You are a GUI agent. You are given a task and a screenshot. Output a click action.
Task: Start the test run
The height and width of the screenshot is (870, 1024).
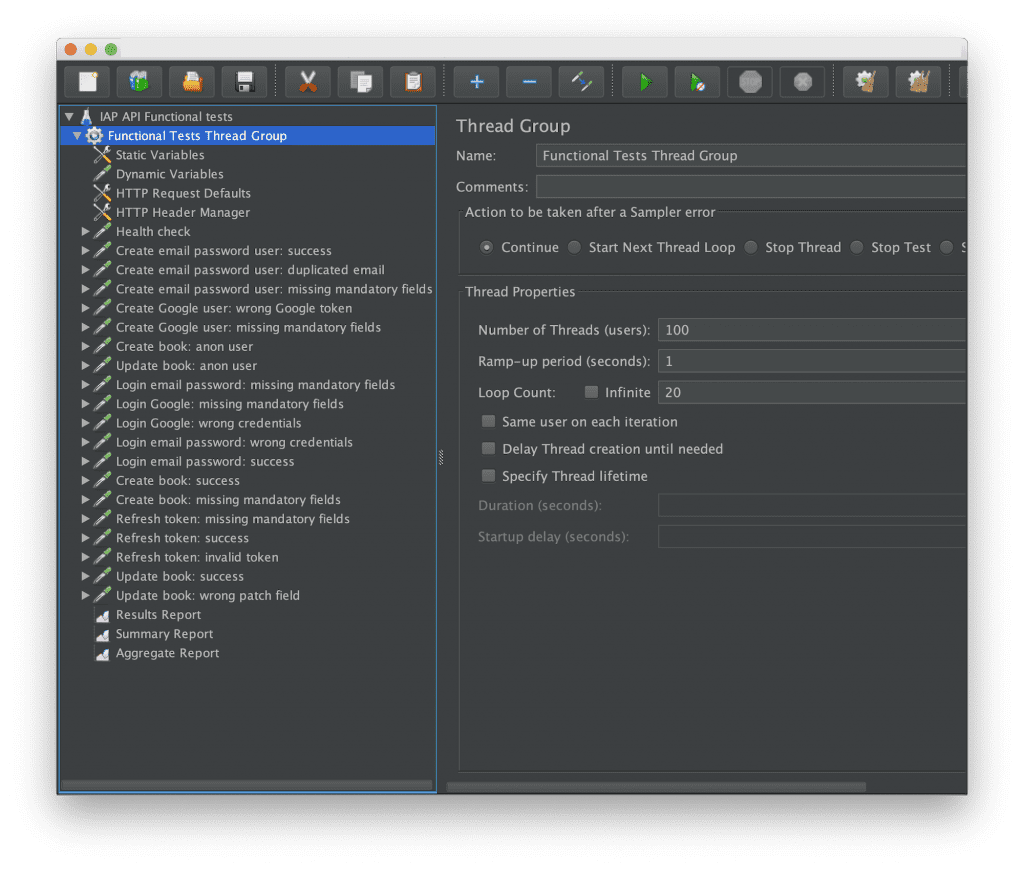pyautogui.click(x=644, y=81)
